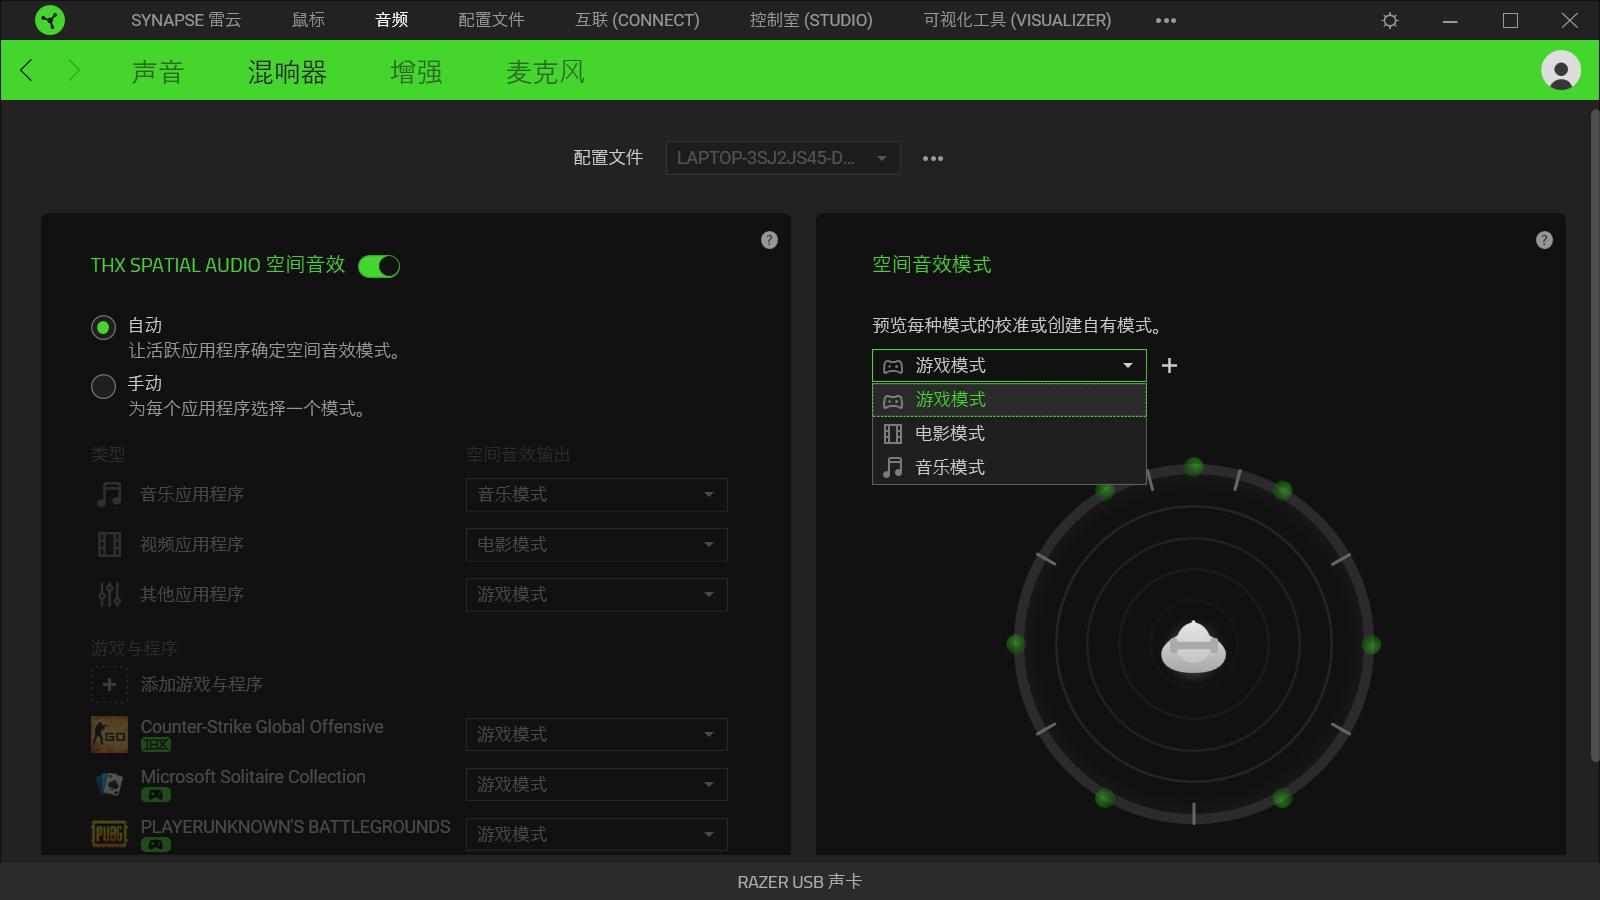
Task: Select the 自动 radio button
Action: [x=103, y=325]
